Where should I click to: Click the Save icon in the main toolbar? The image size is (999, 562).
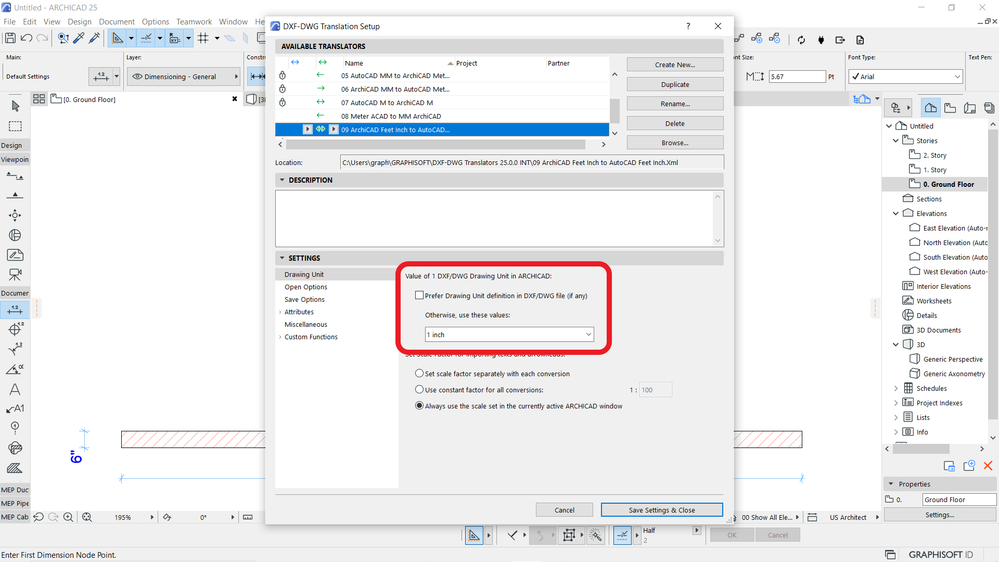(x=10, y=38)
